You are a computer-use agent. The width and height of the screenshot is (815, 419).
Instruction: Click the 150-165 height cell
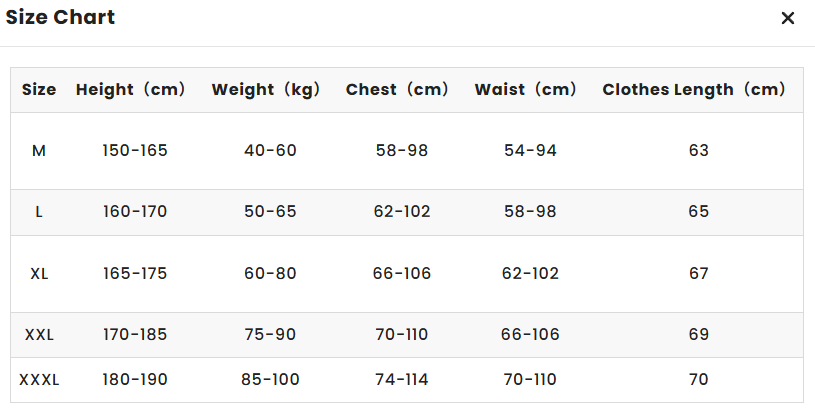135,151
